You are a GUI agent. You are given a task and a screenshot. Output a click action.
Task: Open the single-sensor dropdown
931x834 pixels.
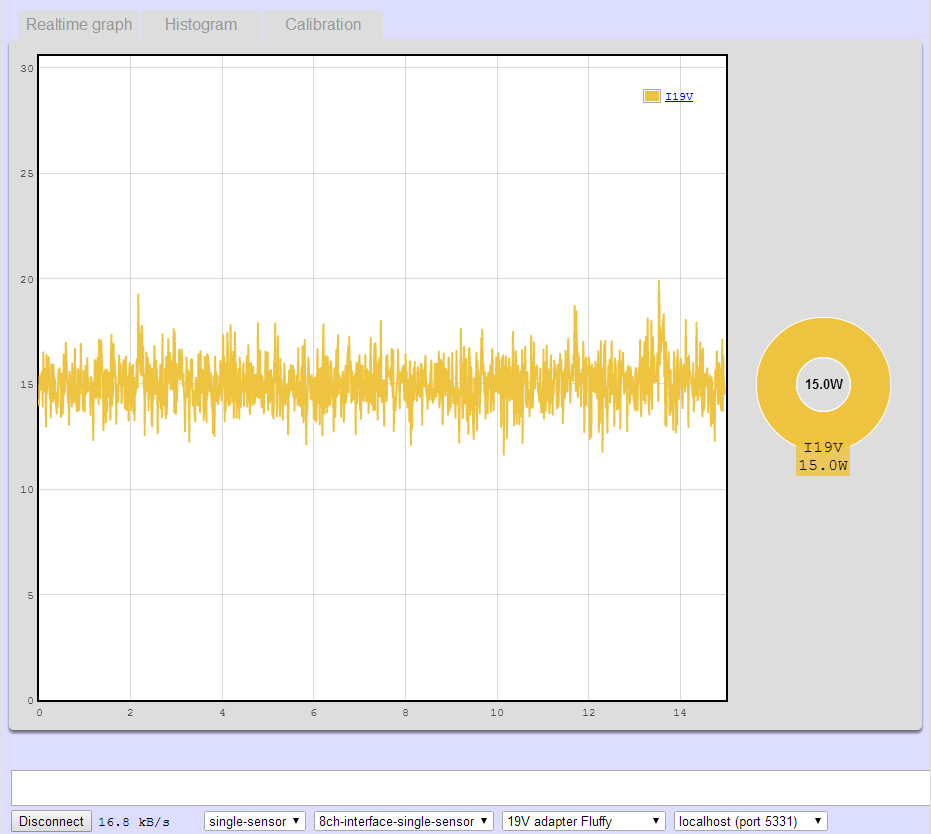coord(254,821)
